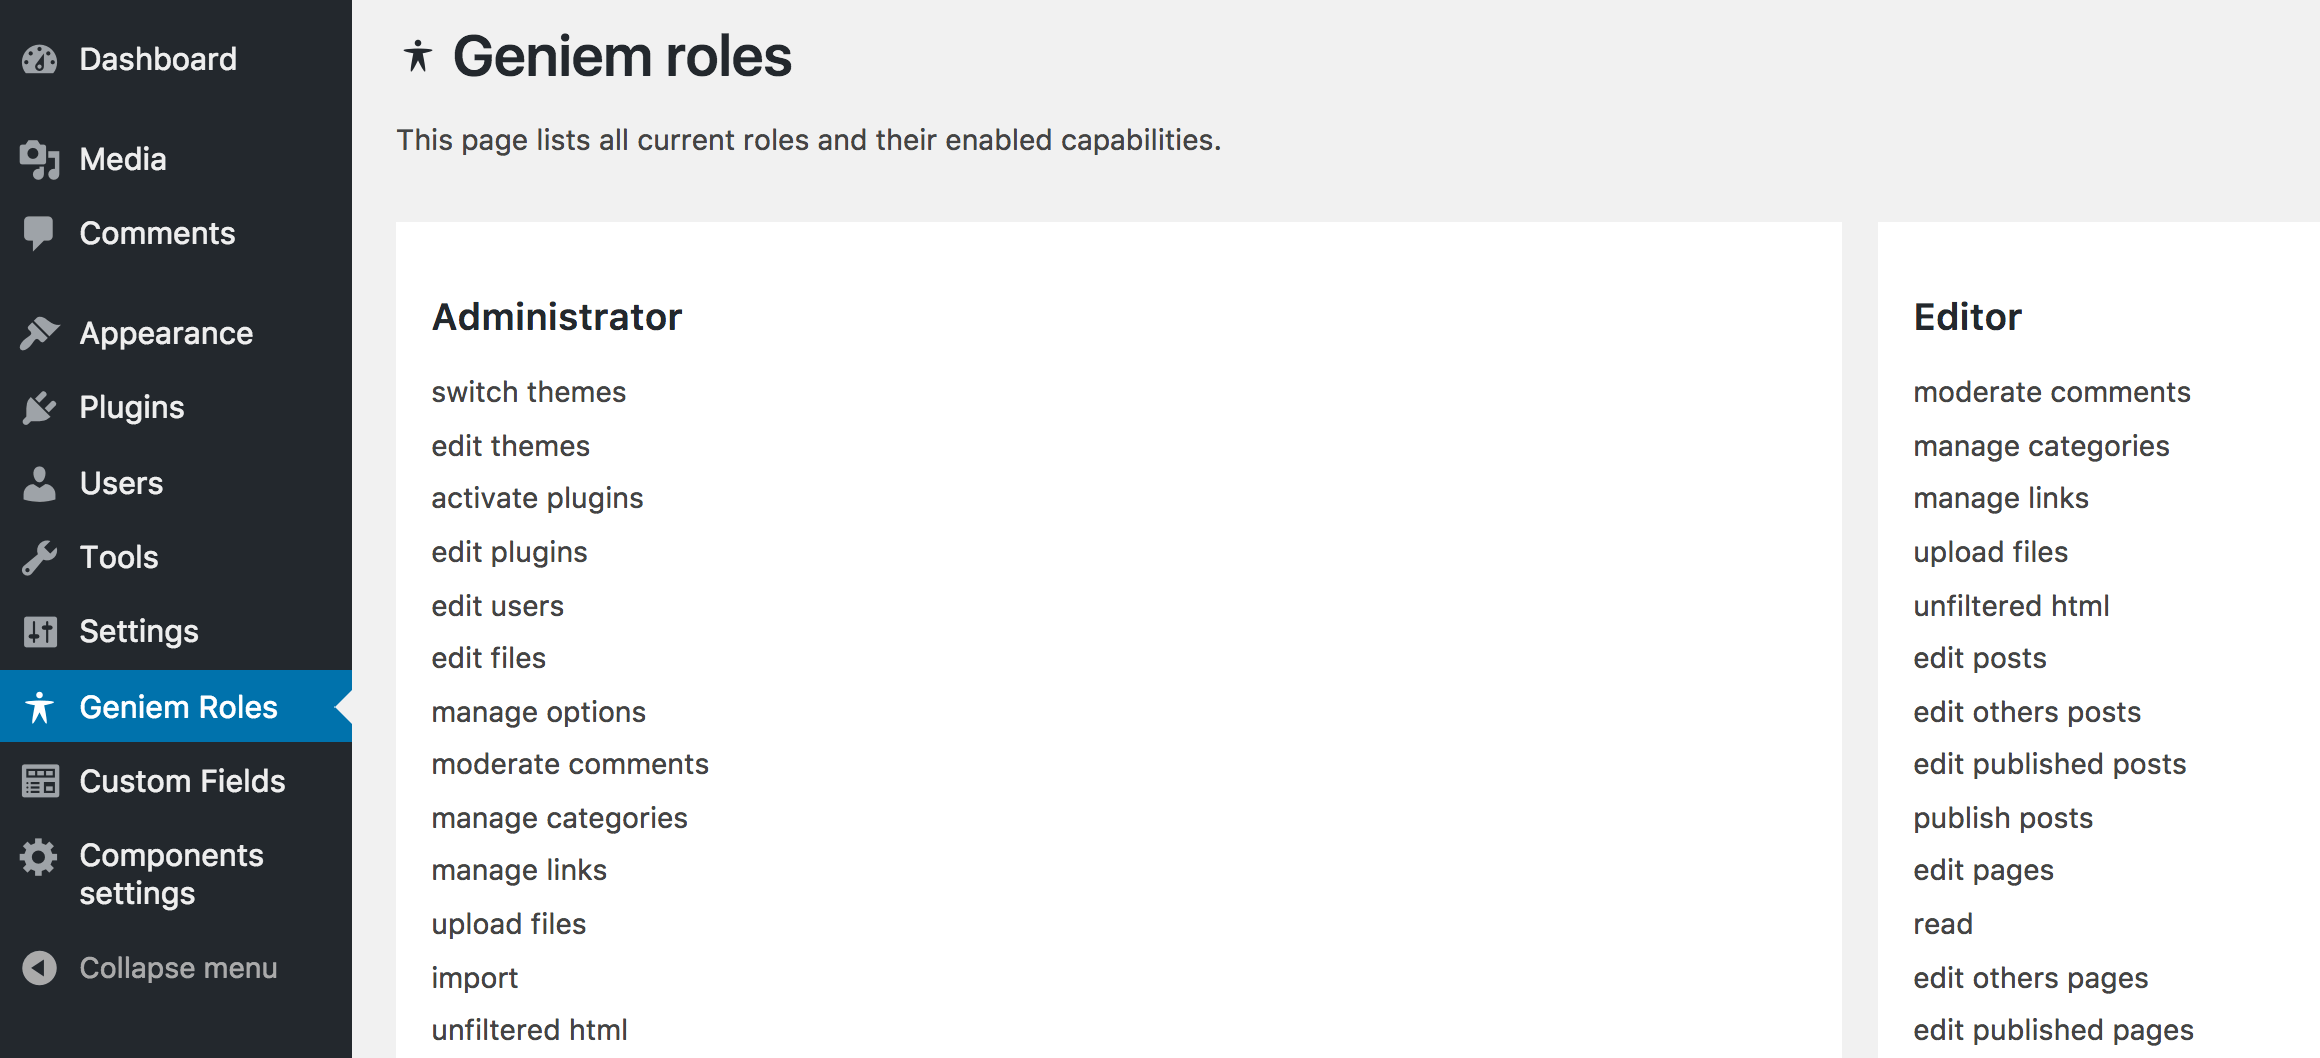Collapse the sidebar with the arrow icon
Screen dimensions: 2320x1058
[x=39, y=968]
